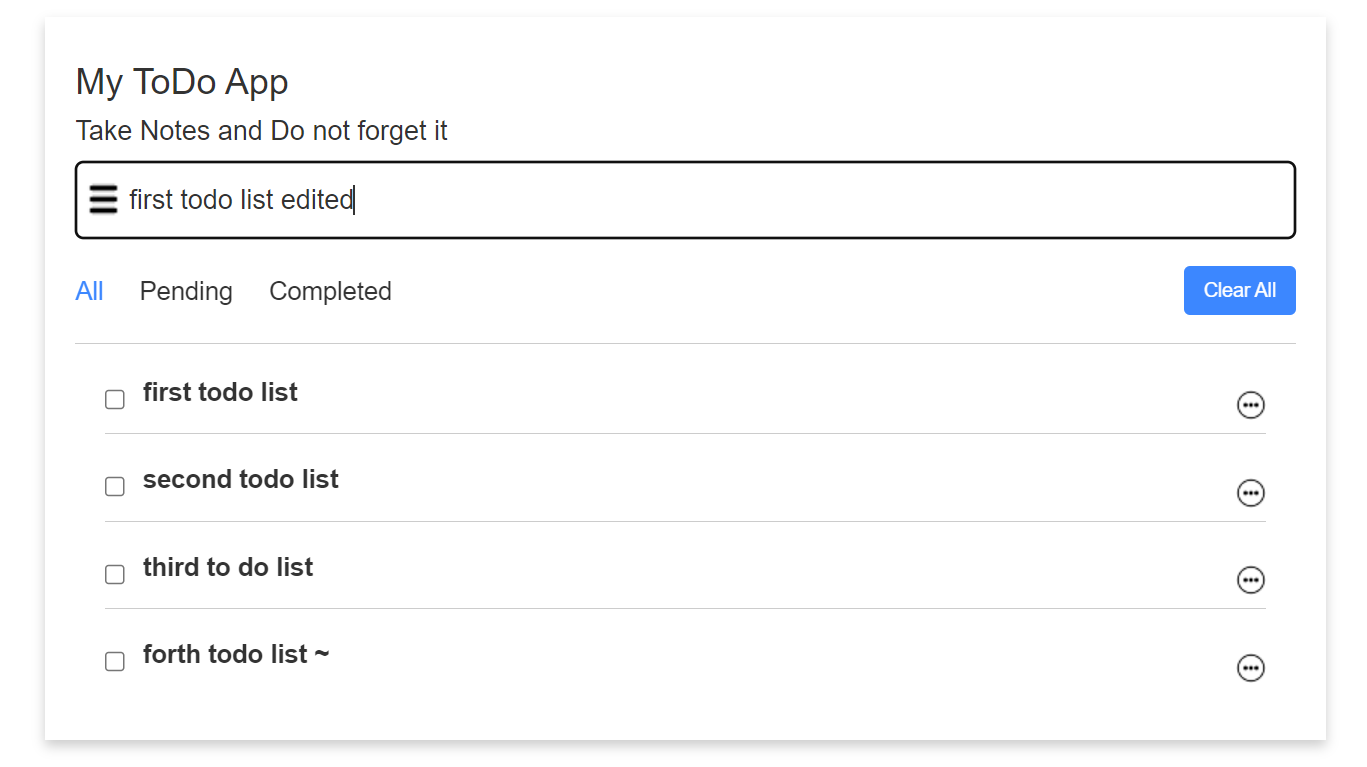Image resolution: width=1367 pixels, height=767 pixels.
Task: Click inside the todo text input field
Action: click(x=600, y=199)
